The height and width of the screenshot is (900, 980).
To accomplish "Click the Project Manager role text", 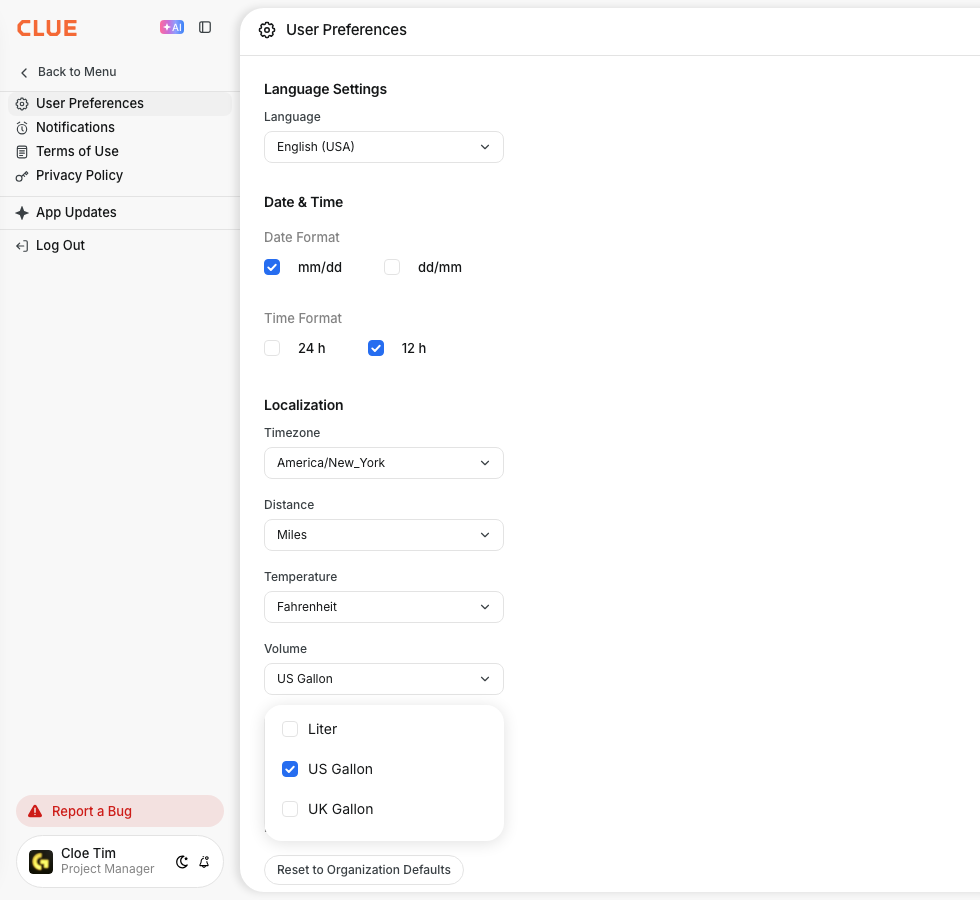I will point(108,869).
